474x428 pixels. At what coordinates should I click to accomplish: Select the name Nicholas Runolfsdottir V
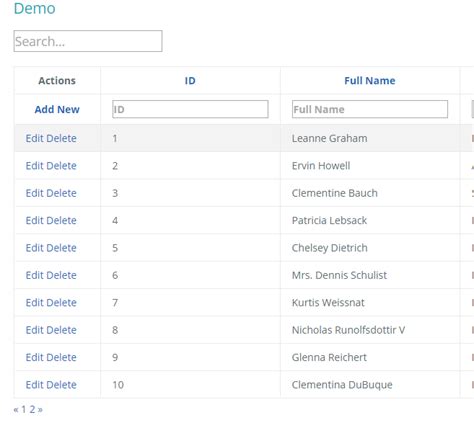[x=349, y=330]
